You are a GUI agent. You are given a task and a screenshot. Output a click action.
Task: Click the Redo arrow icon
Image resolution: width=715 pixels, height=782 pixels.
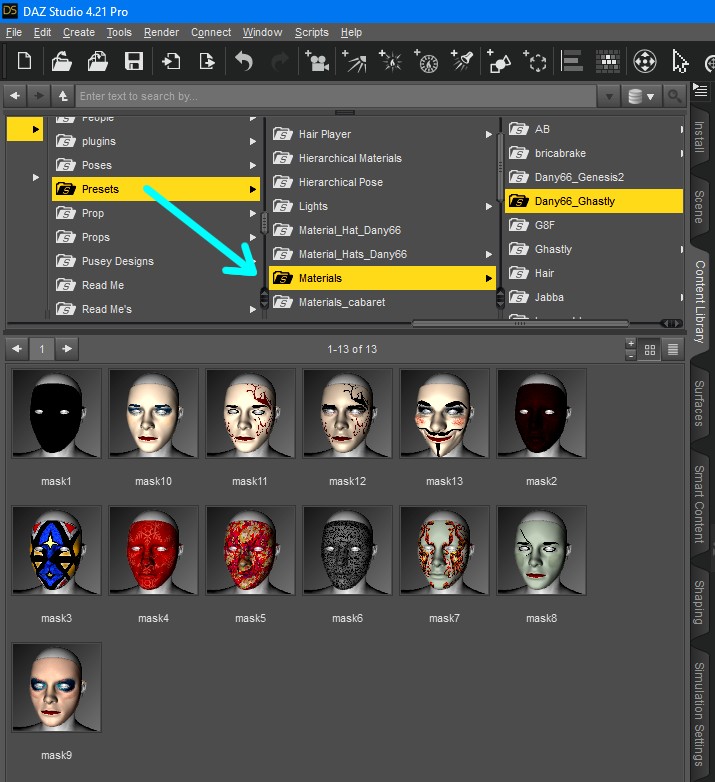[280, 62]
